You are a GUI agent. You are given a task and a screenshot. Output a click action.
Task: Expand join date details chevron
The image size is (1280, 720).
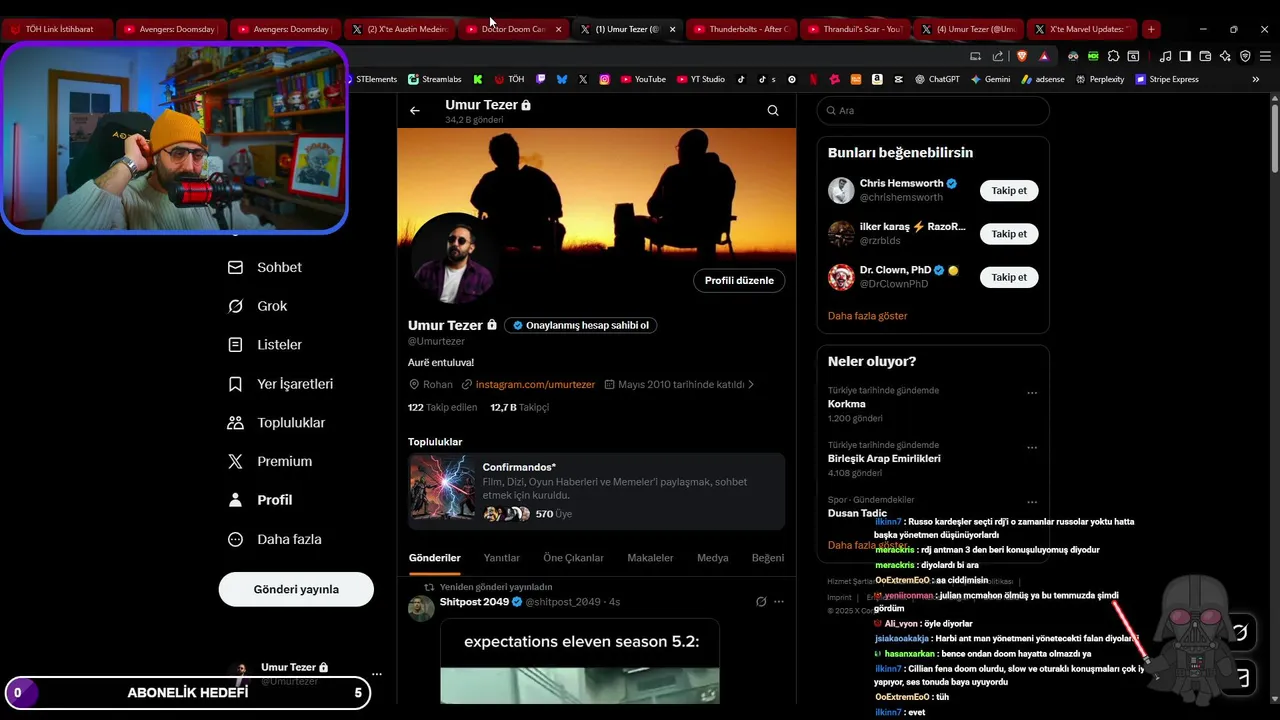[751, 384]
